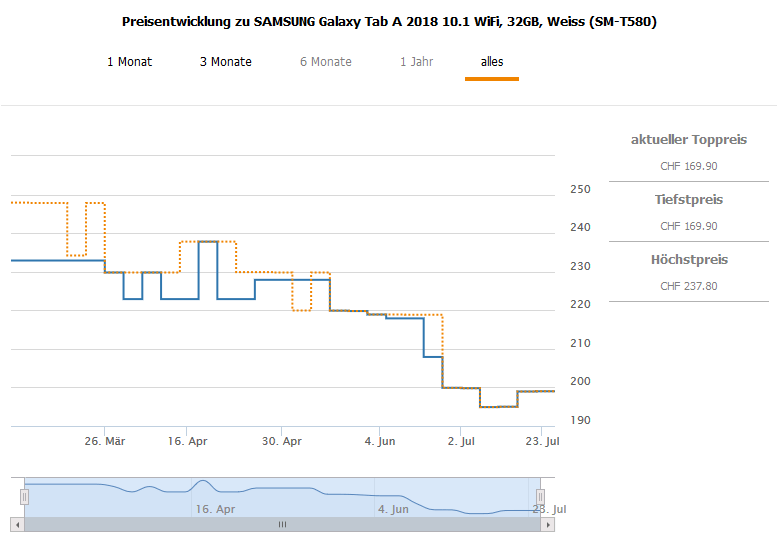Click the scrollbar's right arrow
The image size is (777, 539).
point(548,524)
